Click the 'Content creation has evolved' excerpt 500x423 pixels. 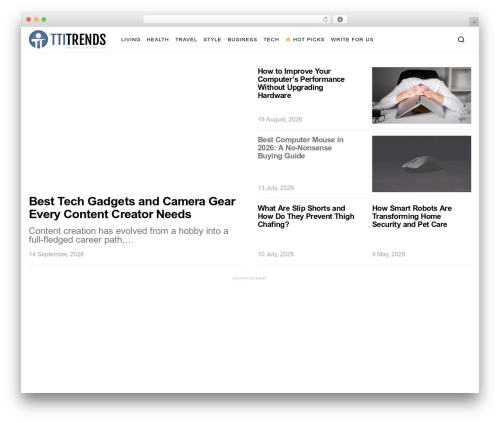(x=128, y=235)
